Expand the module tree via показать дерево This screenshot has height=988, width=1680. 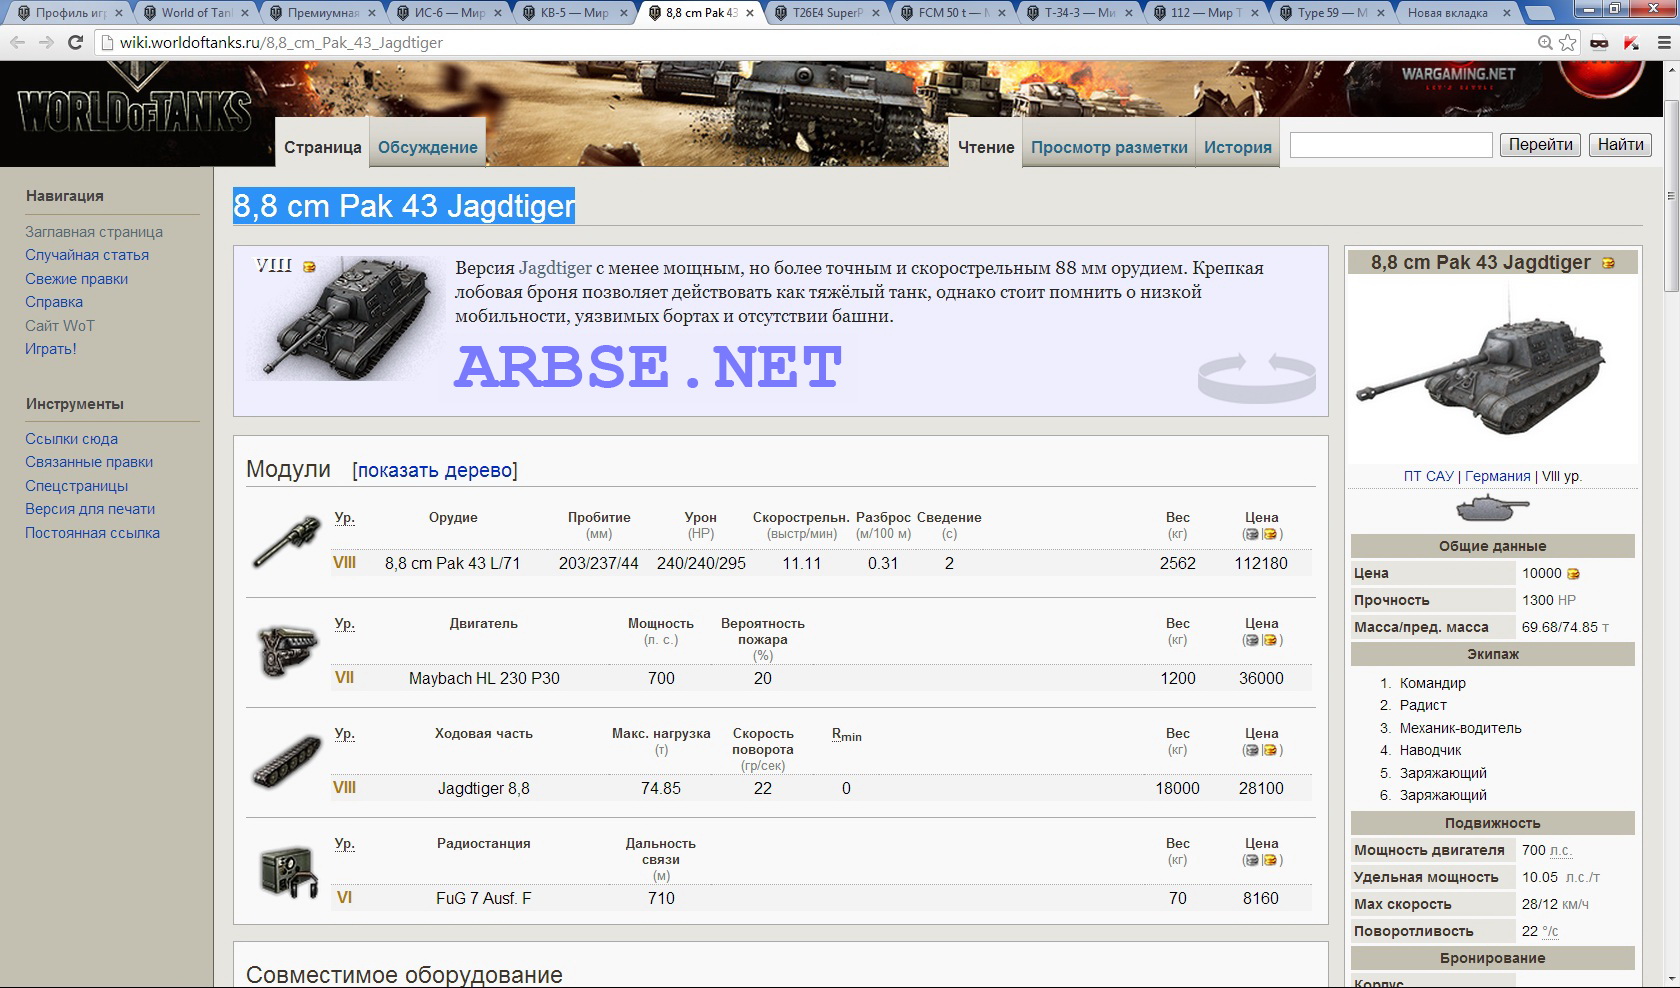click(435, 470)
